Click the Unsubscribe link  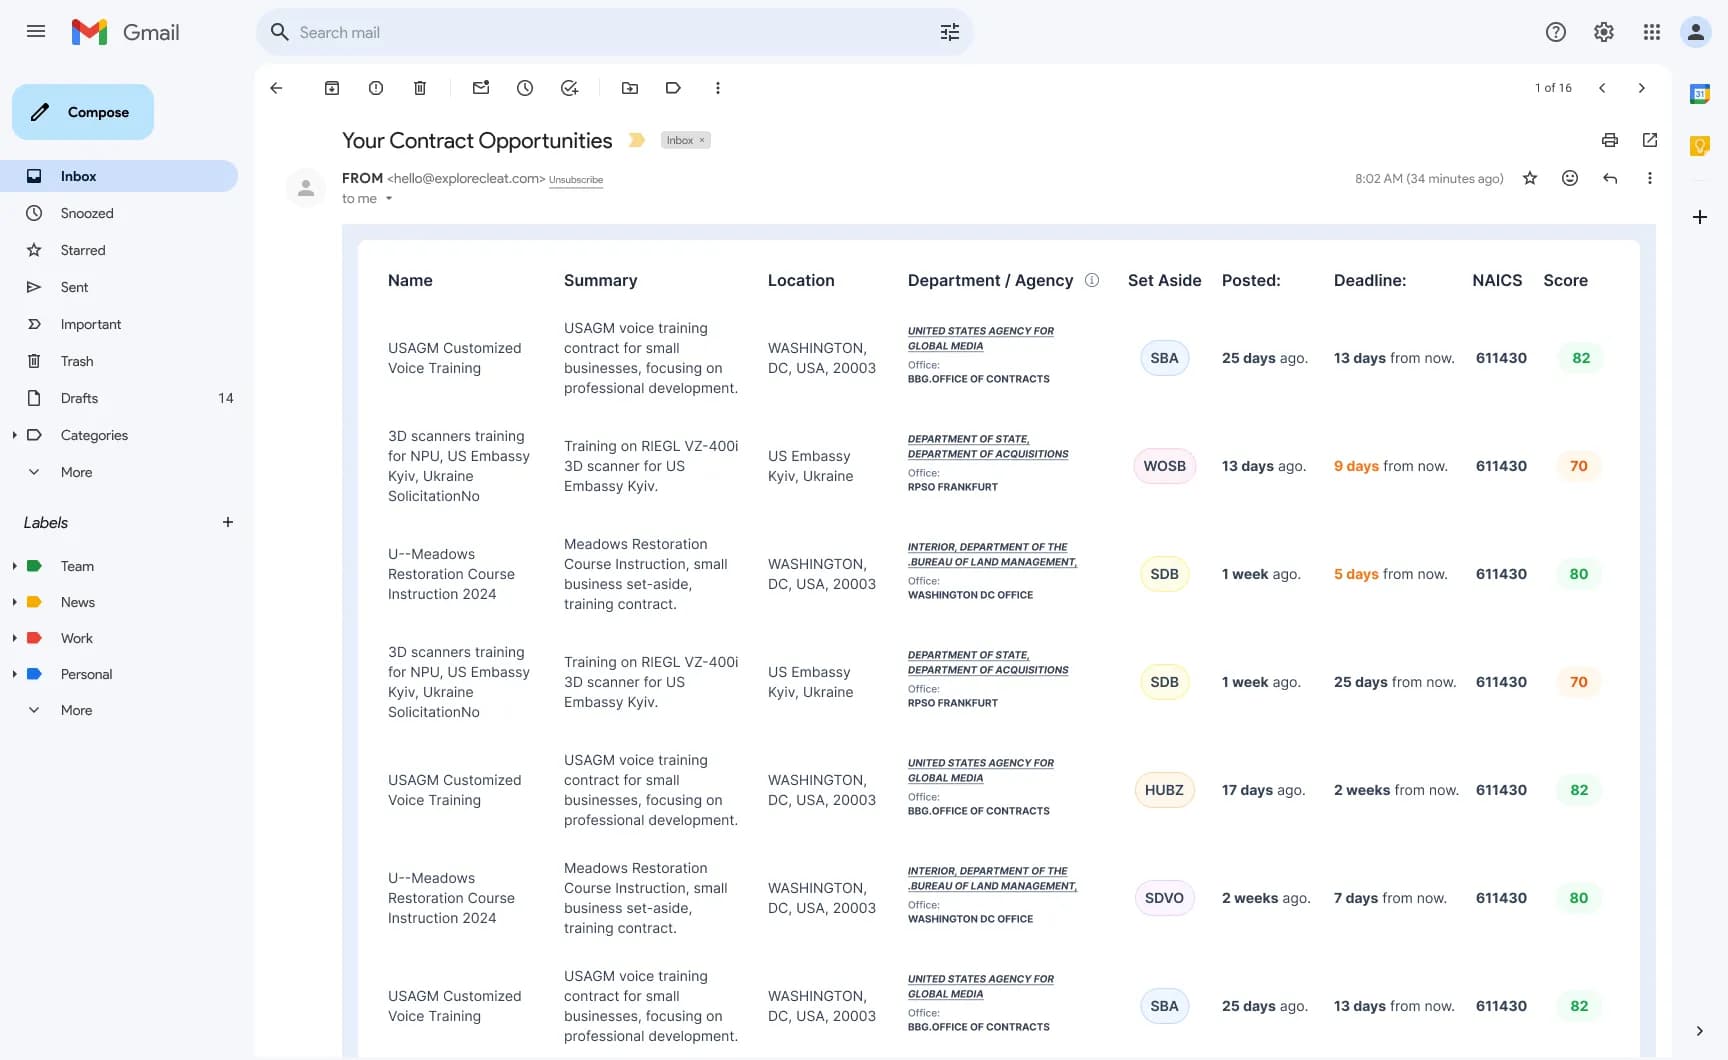pos(576,180)
